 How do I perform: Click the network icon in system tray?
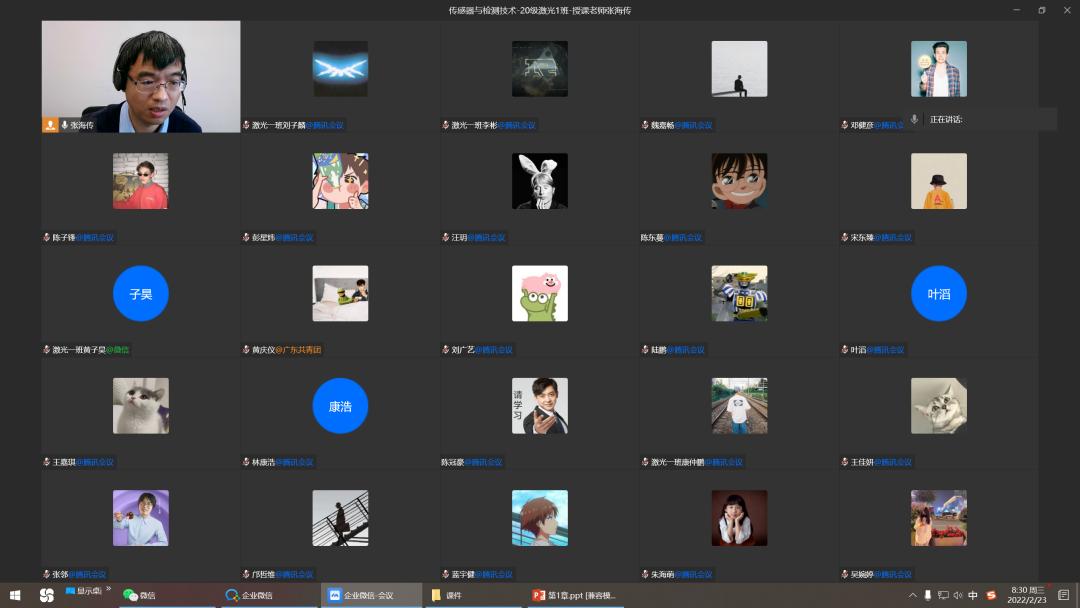[943, 595]
